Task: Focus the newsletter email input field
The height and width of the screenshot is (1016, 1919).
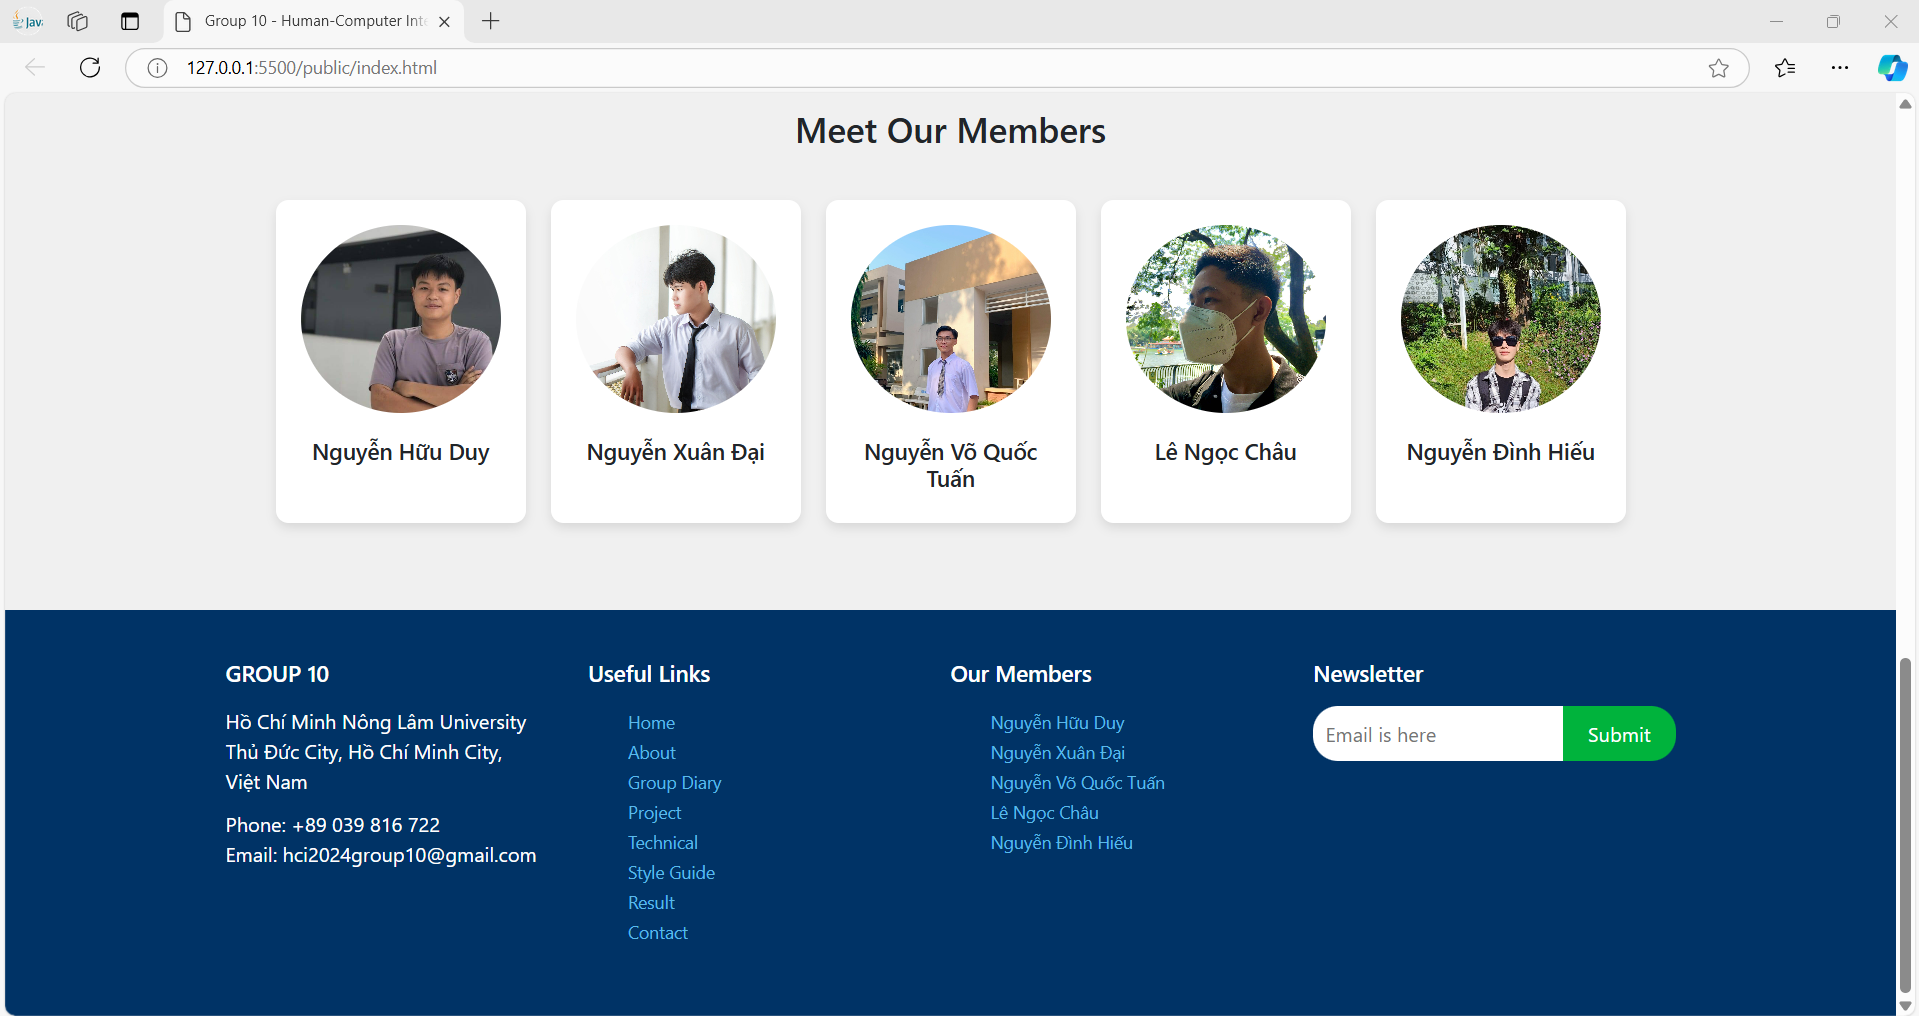Action: pos(1438,734)
